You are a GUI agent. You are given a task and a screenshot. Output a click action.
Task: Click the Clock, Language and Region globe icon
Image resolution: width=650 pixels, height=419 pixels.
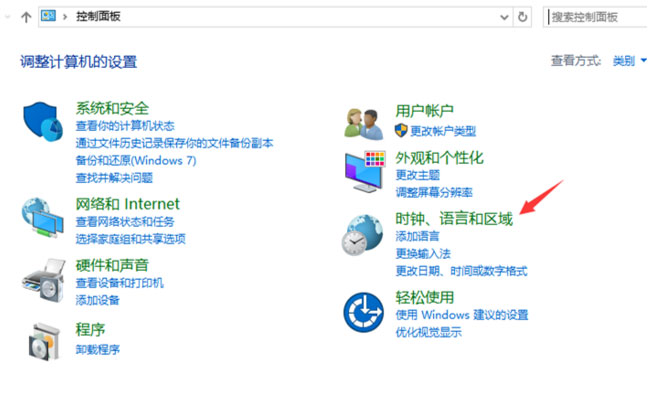click(x=362, y=235)
